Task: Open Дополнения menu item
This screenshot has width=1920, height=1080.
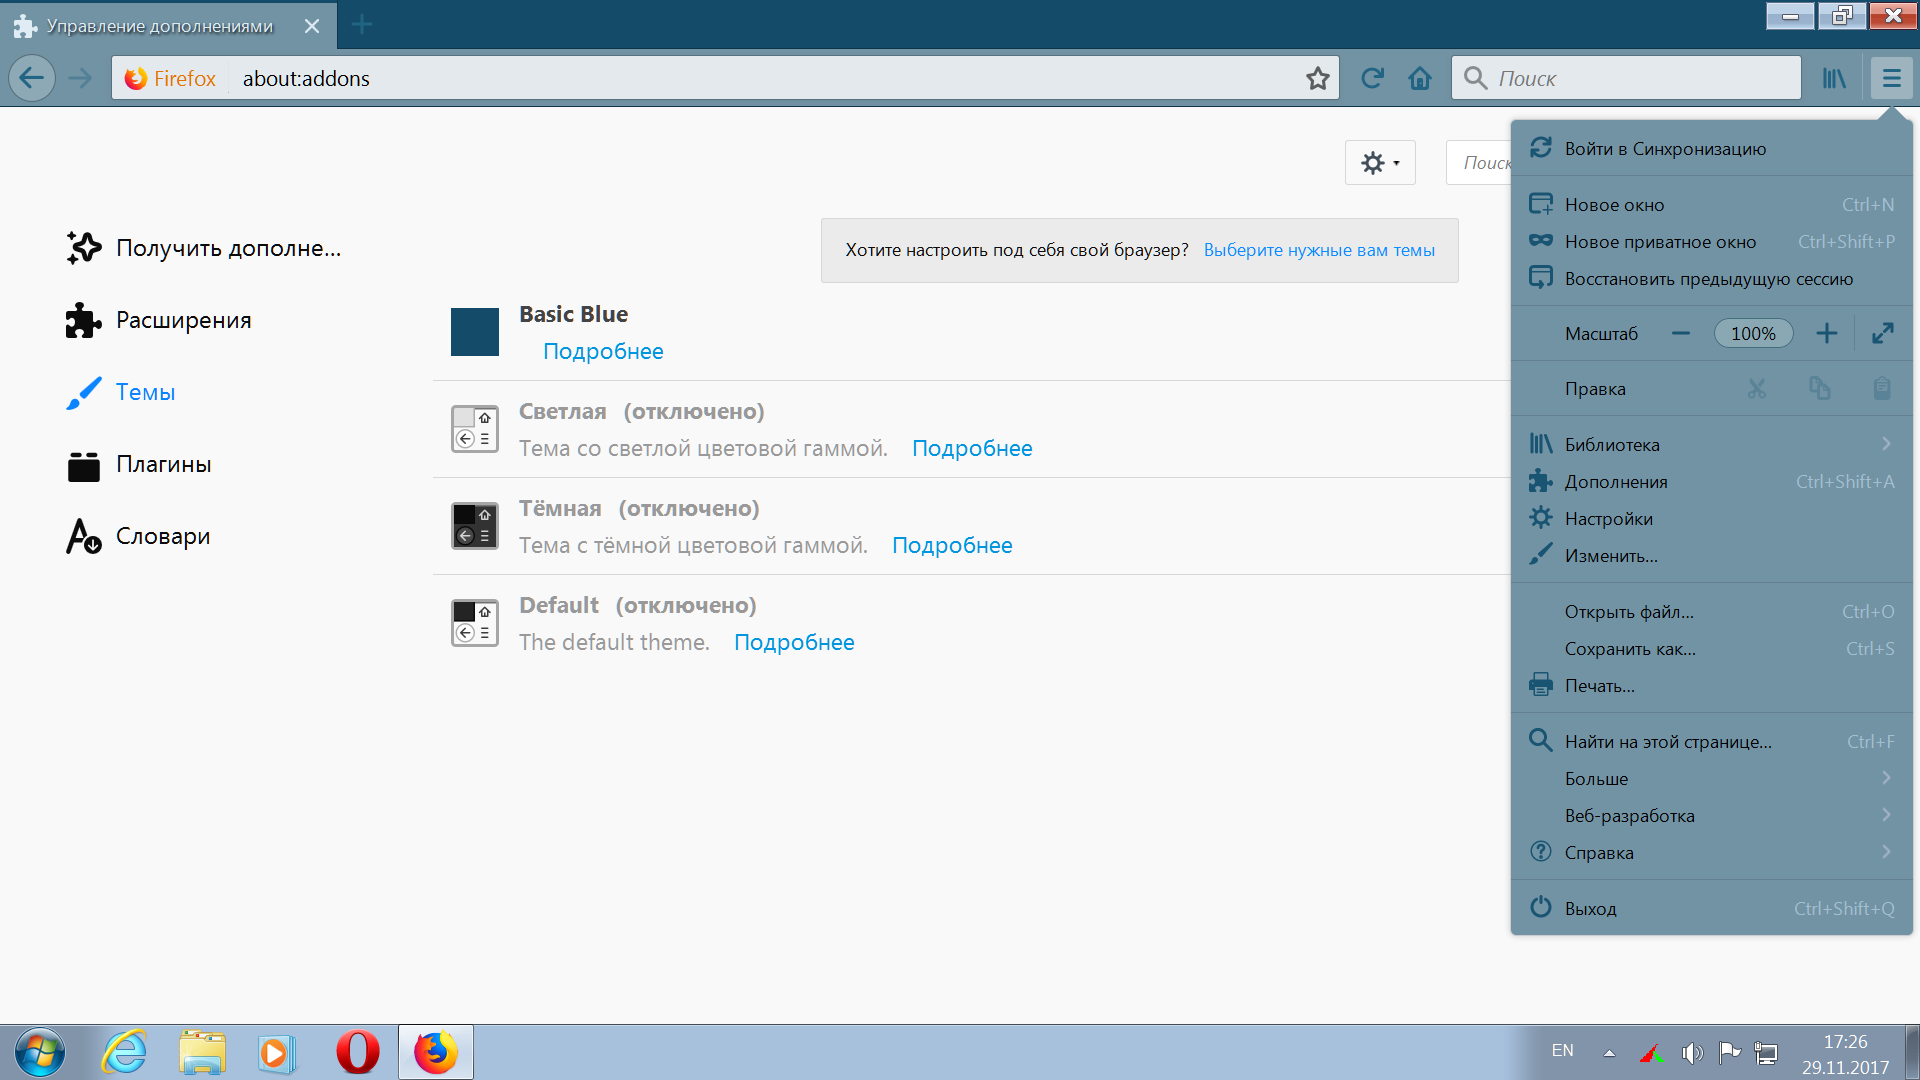Action: (x=1711, y=481)
